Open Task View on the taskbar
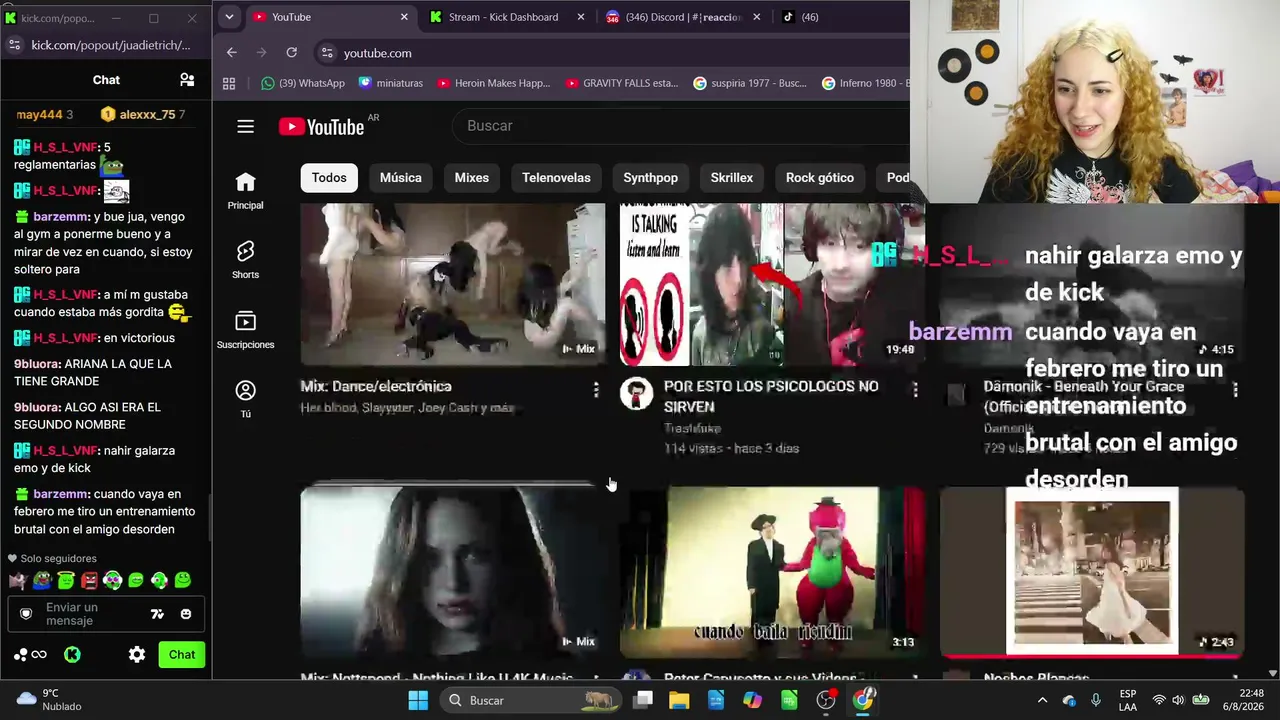The width and height of the screenshot is (1280, 720). click(x=643, y=700)
